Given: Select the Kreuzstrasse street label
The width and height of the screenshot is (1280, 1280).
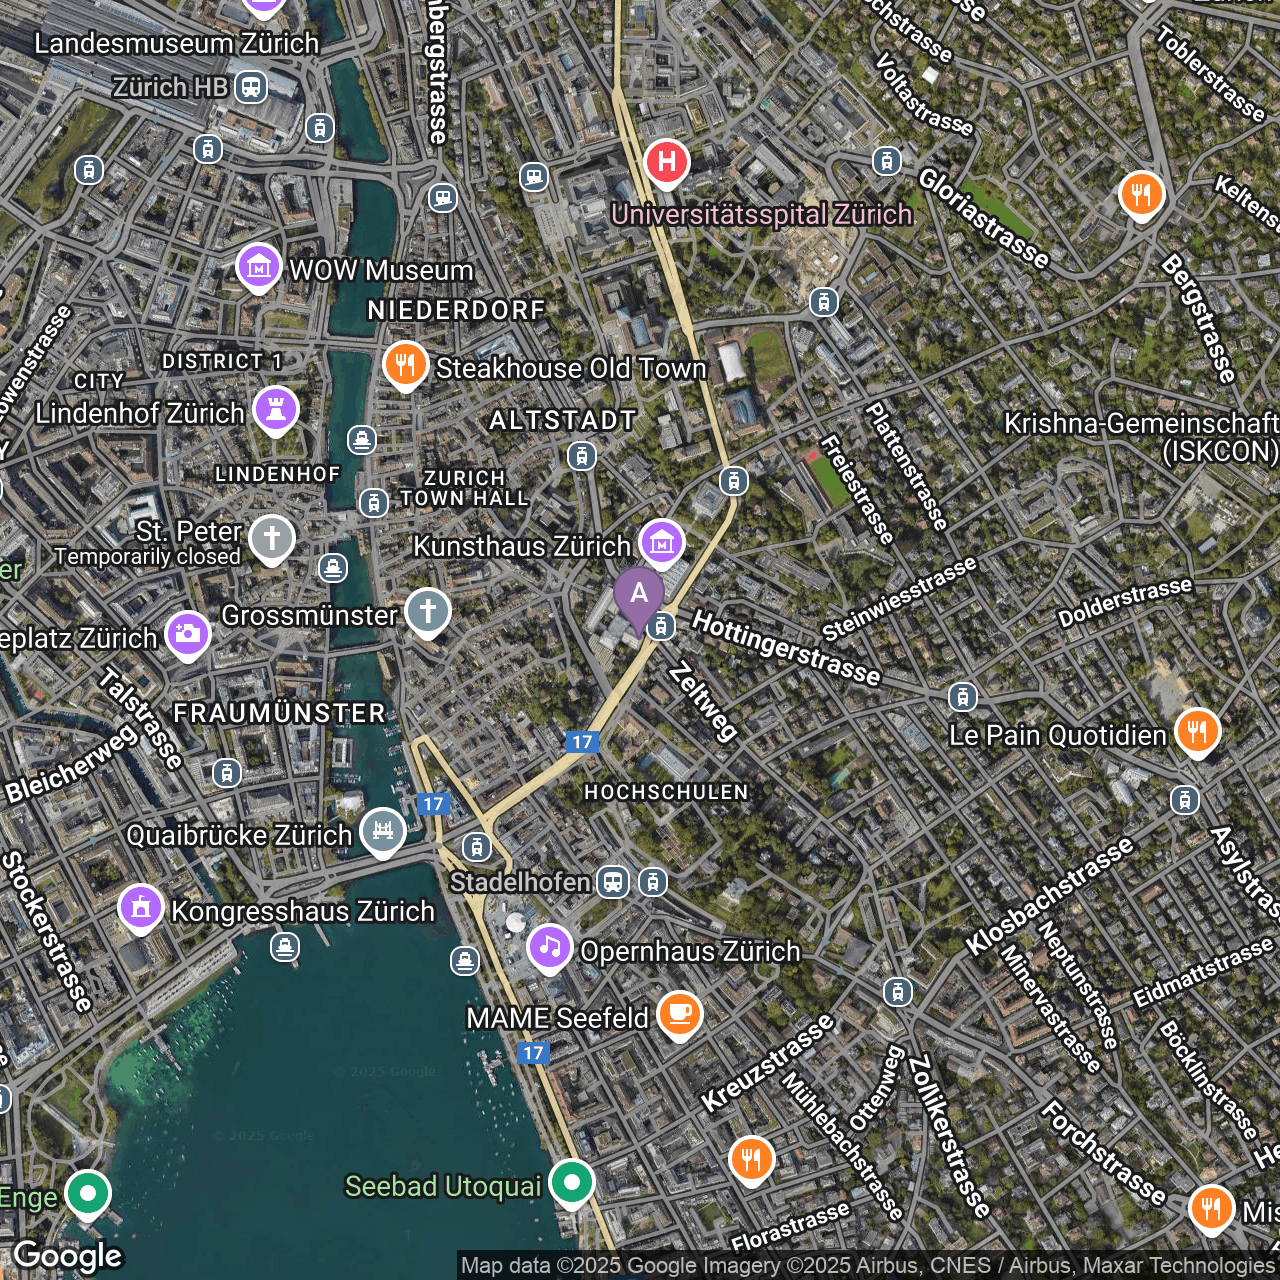Looking at the screenshot, I should 767,1063.
